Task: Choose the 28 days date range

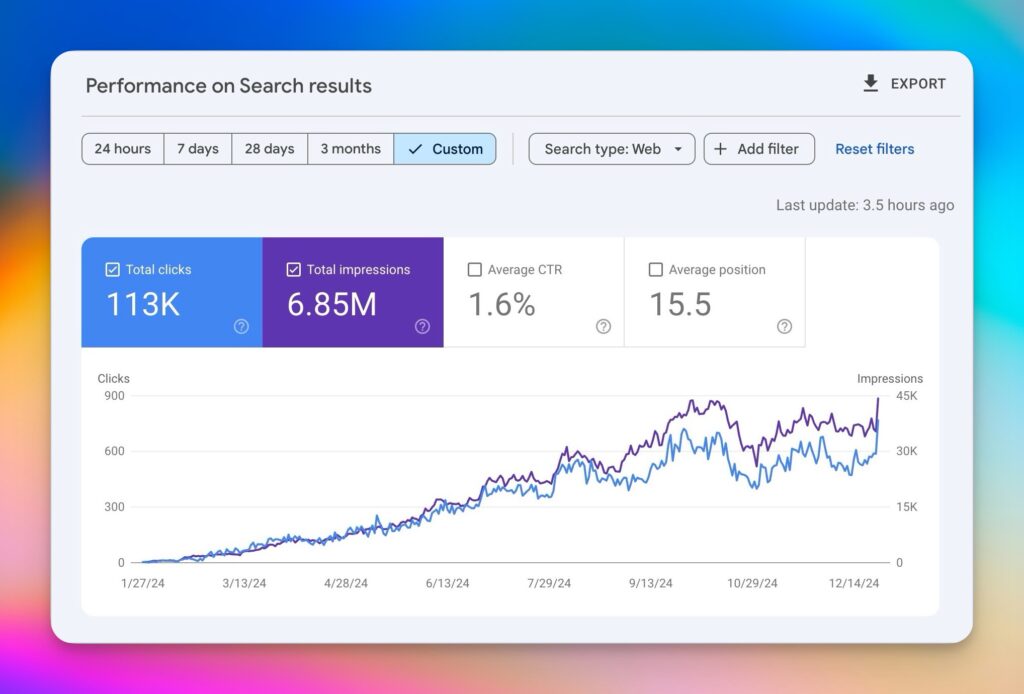Action: tap(269, 149)
